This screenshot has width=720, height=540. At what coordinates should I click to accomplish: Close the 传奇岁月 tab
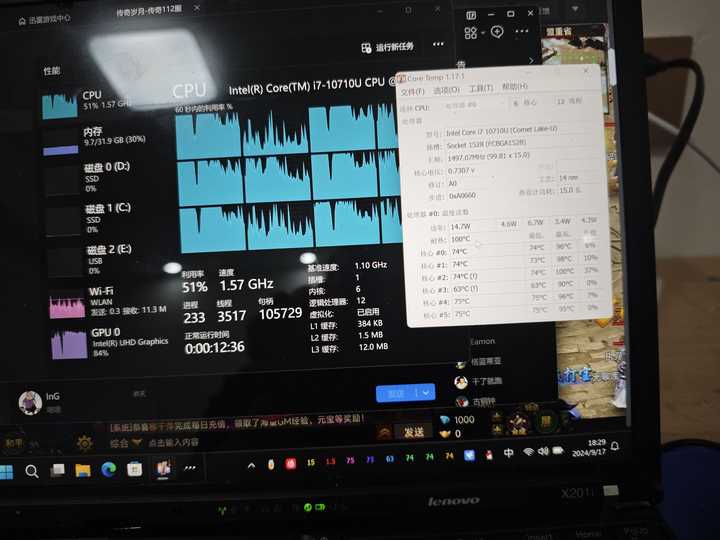pyautogui.click(x=197, y=8)
